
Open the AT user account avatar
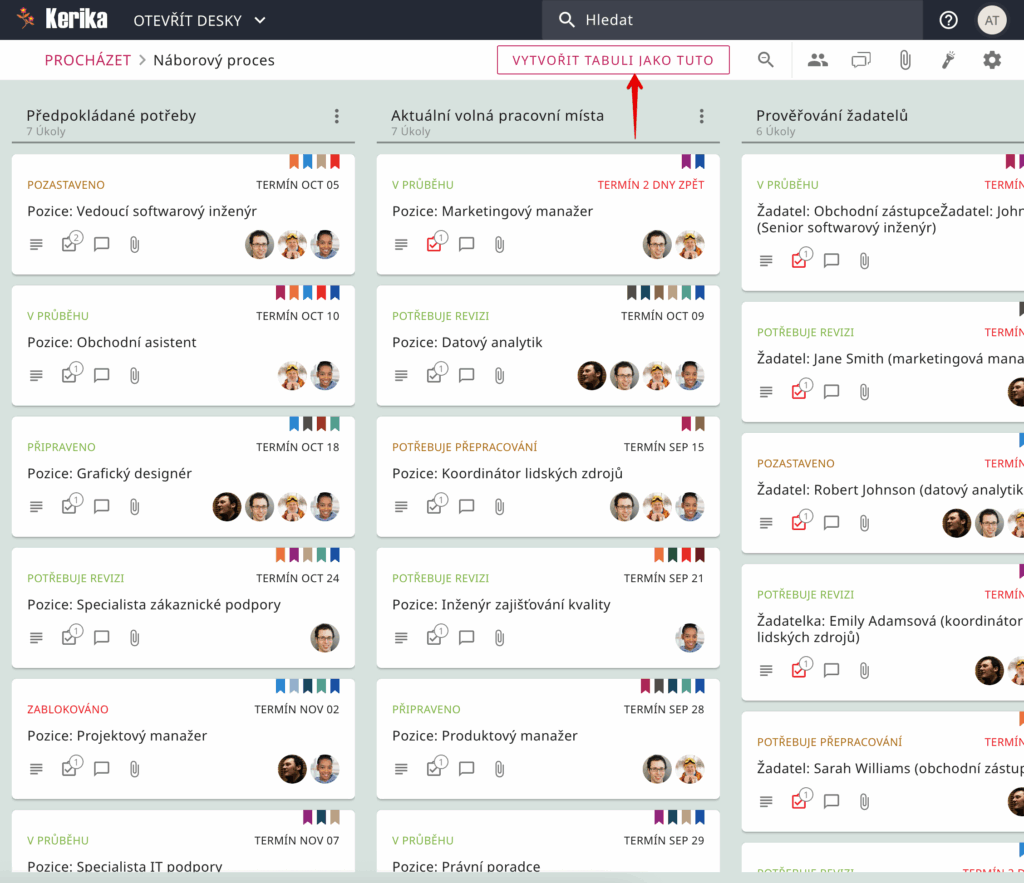pos(992,20)
